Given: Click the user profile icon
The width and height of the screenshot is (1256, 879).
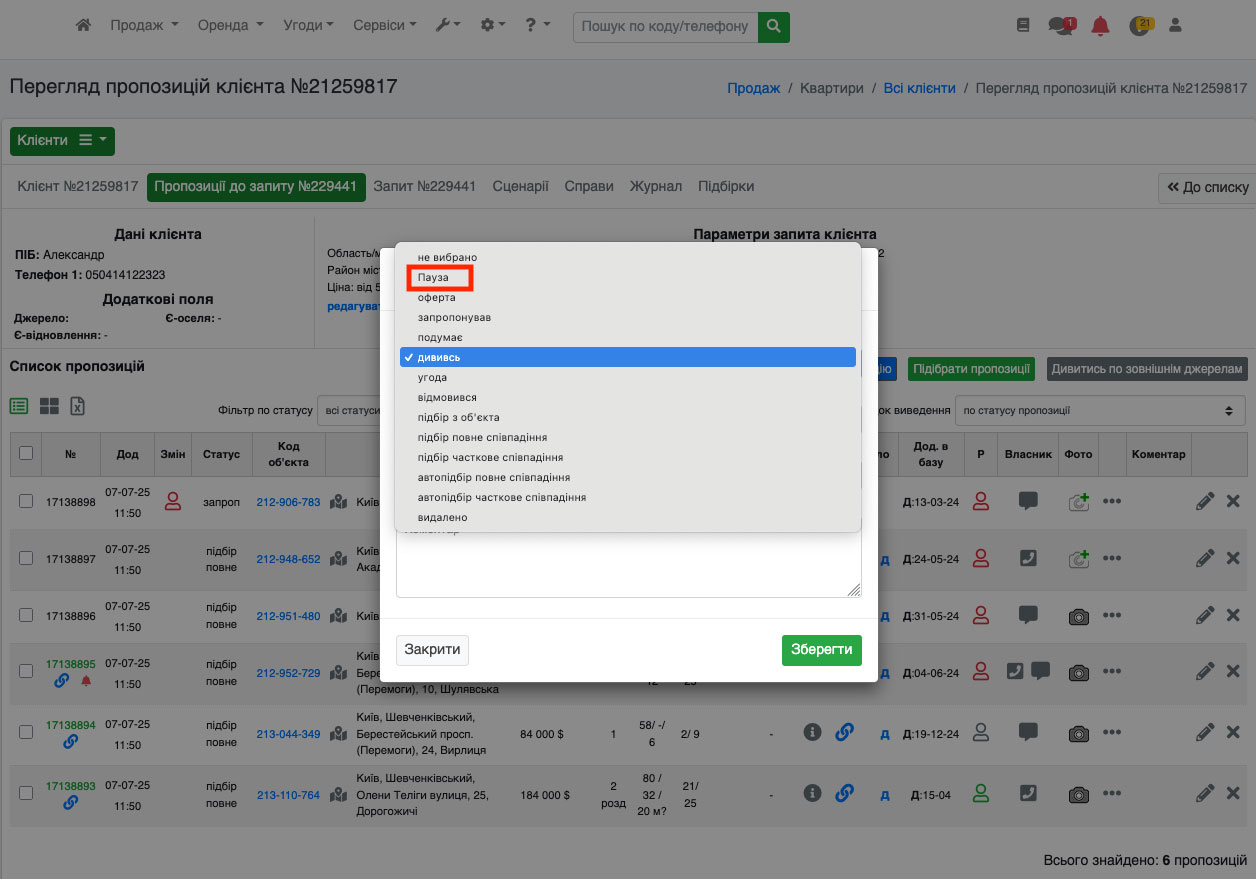Looking at the screenshot, I should pyautogui.click(x=1175, y=26).
